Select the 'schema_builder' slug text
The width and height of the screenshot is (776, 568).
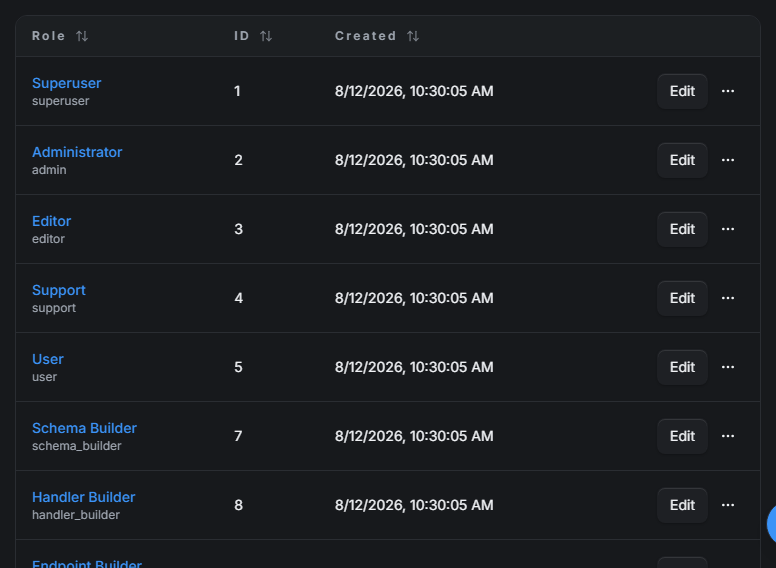point(76,446)
